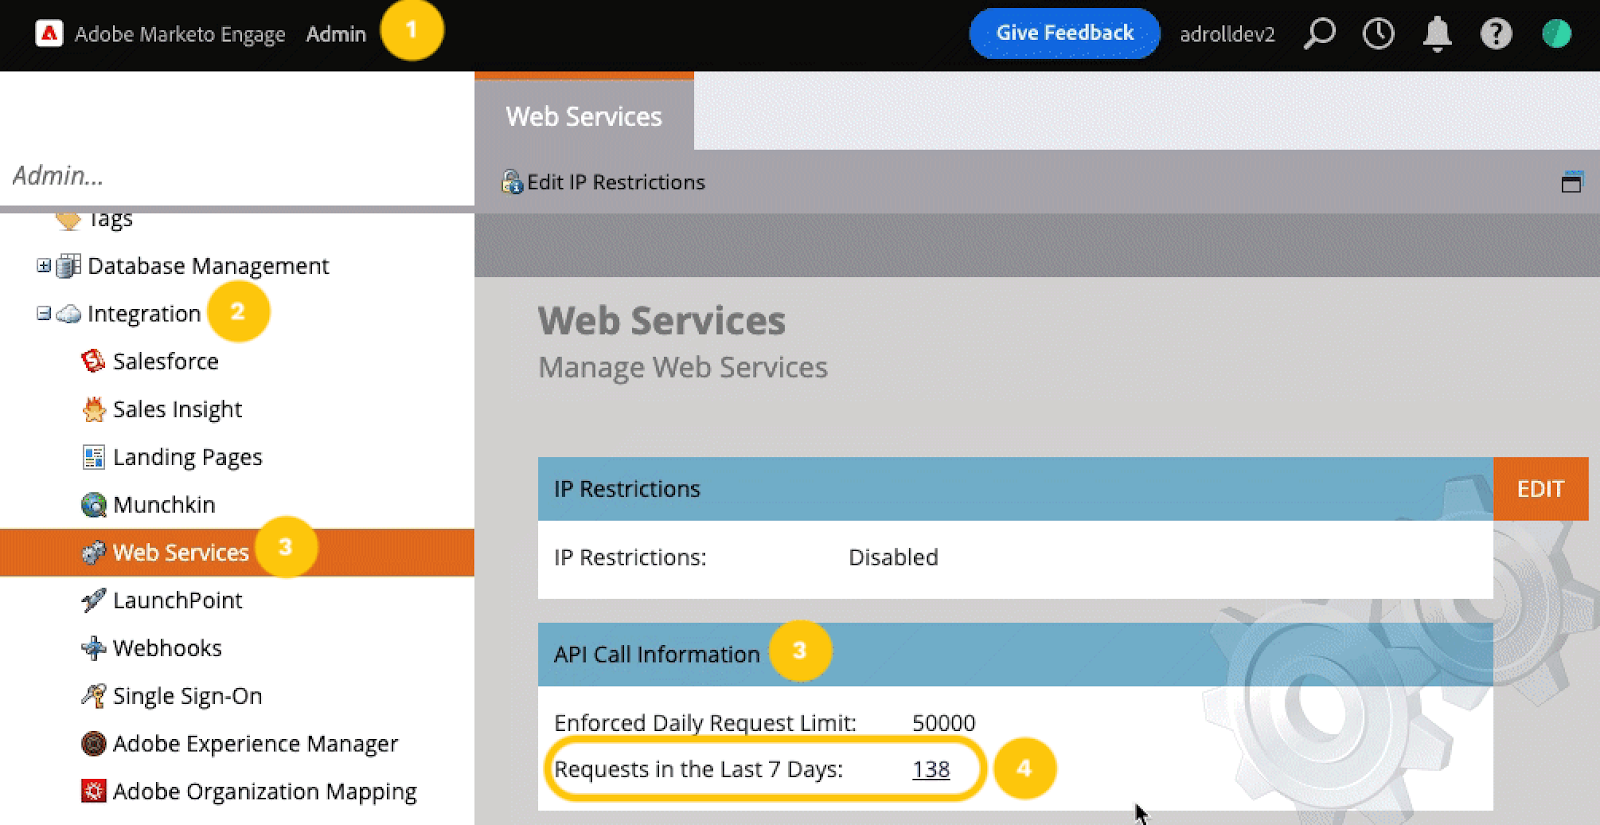Select Landing Pages in the tree
Screen dimensions: 1600x825
point(187,457)
